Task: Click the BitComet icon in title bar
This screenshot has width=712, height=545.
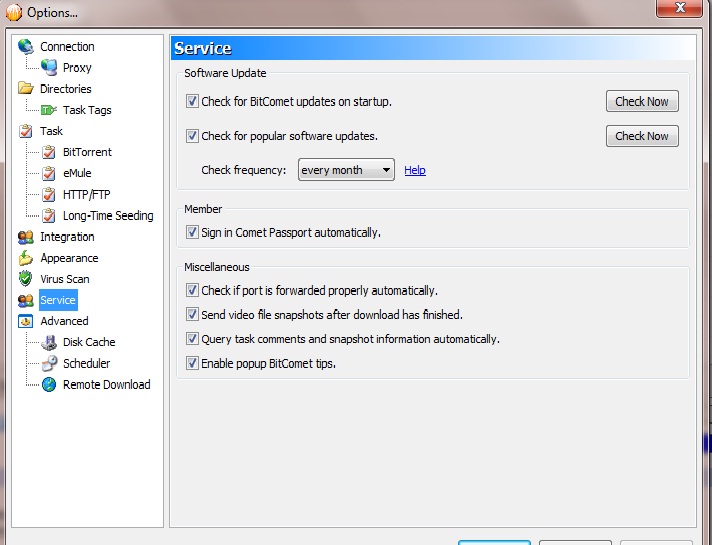Action: pyautogui.click(x=14, y=12)
